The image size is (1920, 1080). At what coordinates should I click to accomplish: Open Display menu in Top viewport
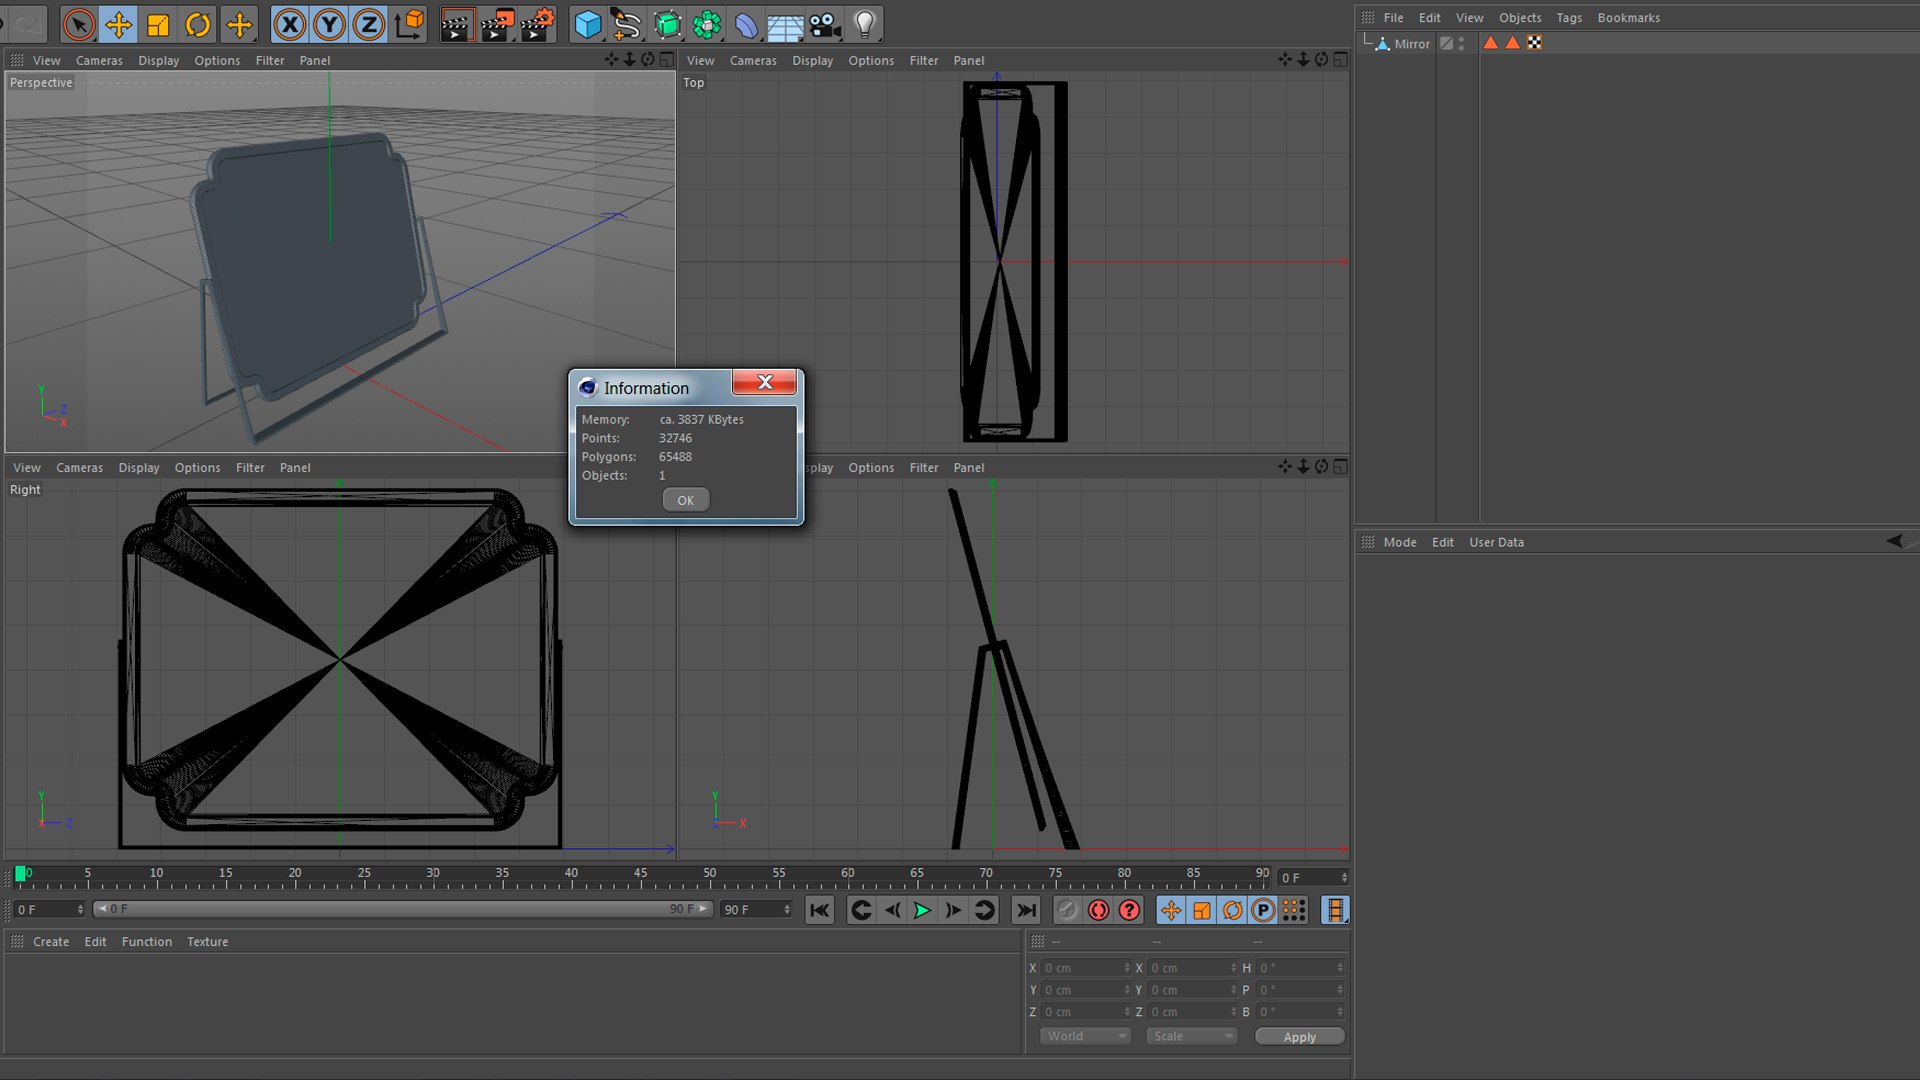[812, 60]
